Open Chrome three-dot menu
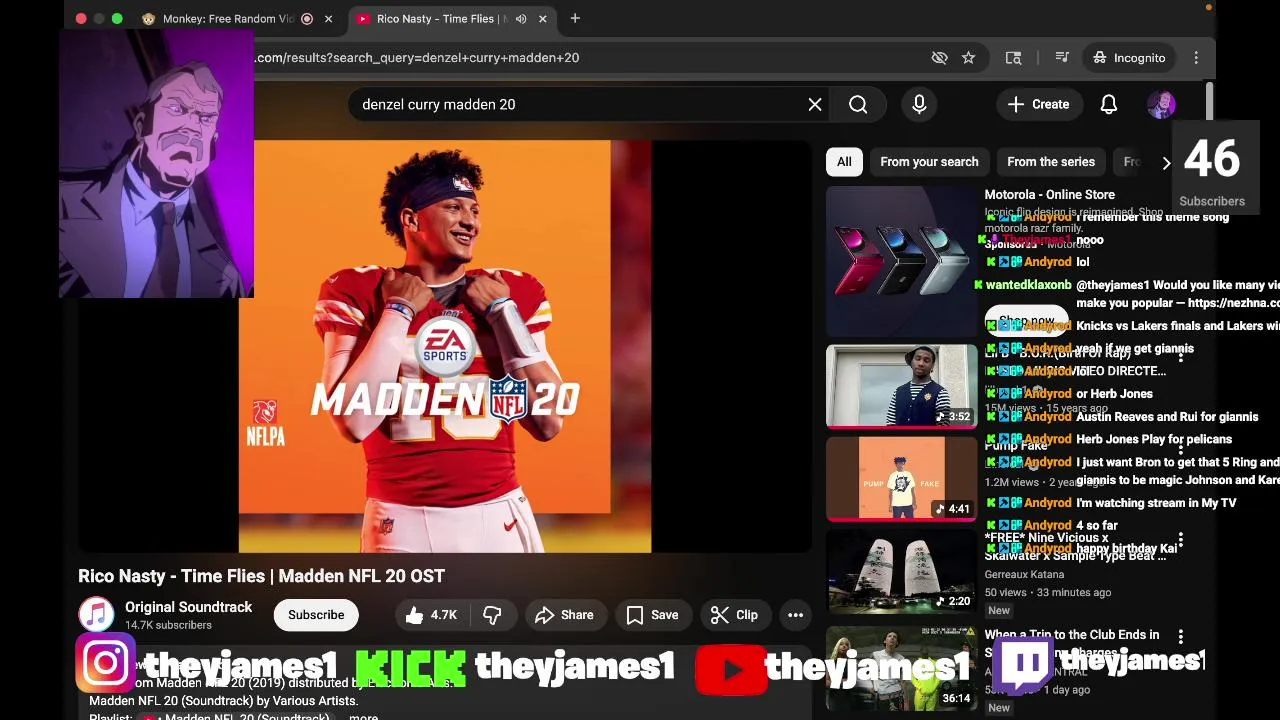The height and width of the screenshot is (720, 1280). pyautogui.click(x=1196, y=58)
